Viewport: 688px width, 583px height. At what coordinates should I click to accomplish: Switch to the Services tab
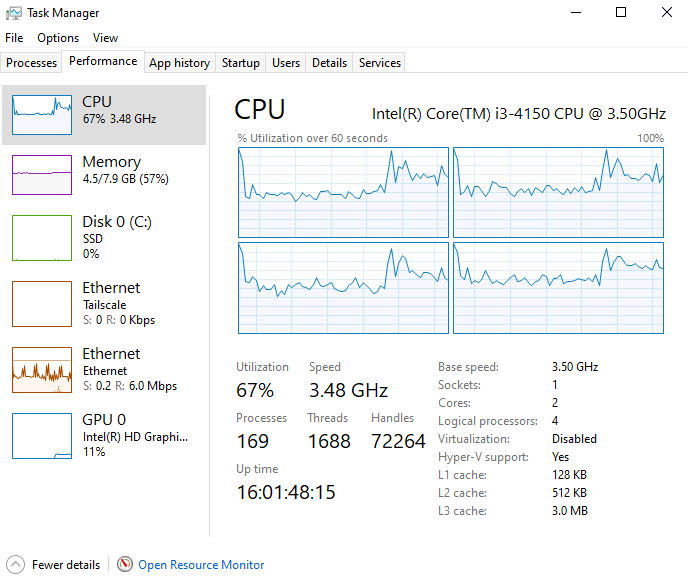click(380, 63)
